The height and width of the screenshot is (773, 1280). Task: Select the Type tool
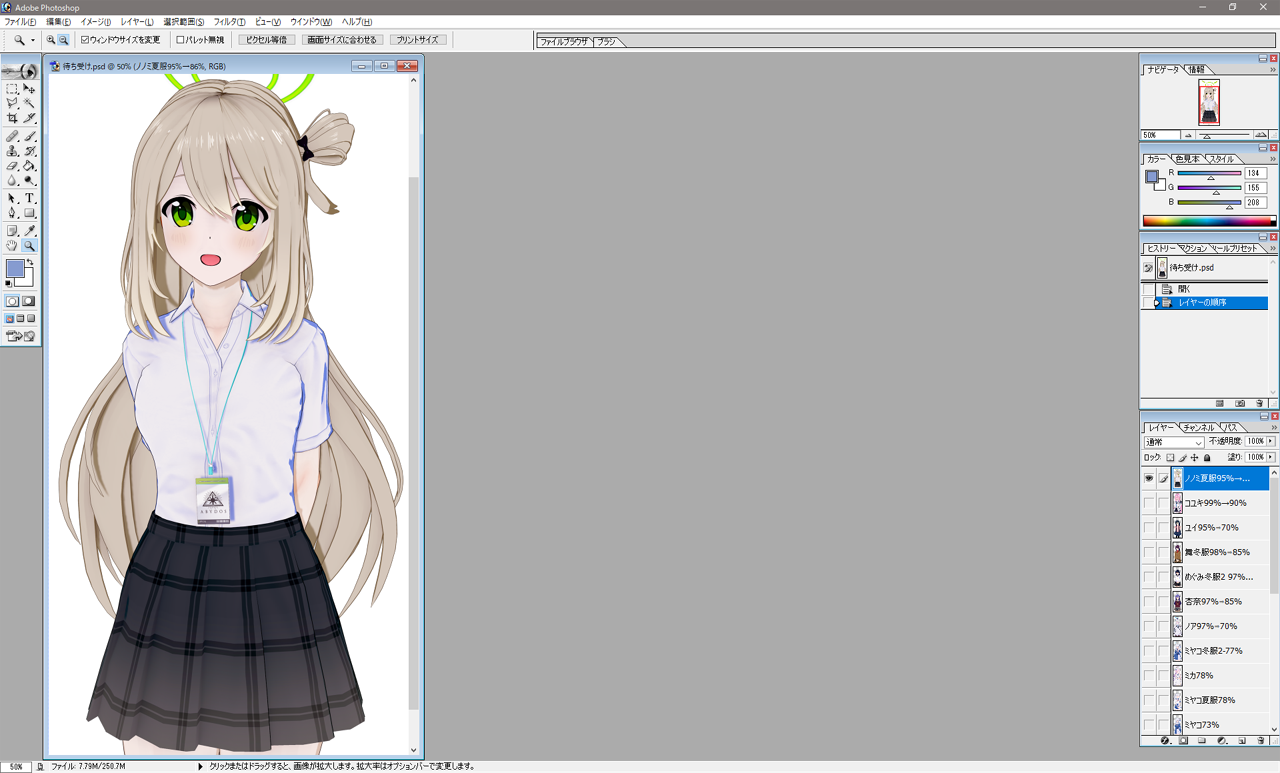(x=29, y=199)
